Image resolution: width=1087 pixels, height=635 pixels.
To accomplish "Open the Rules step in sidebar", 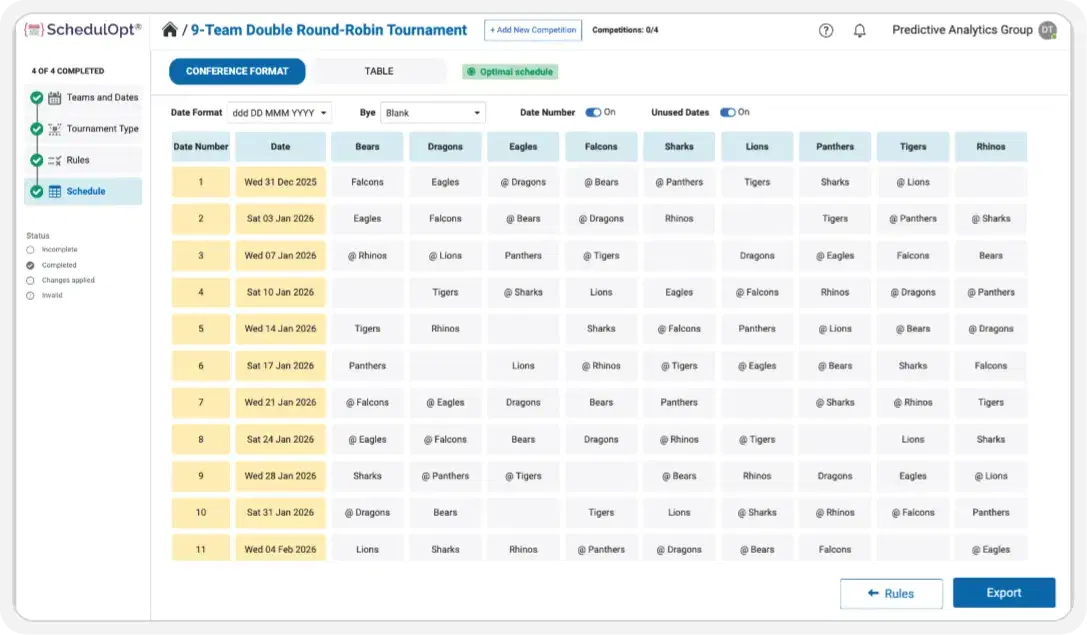I will [x=84, y=160].
